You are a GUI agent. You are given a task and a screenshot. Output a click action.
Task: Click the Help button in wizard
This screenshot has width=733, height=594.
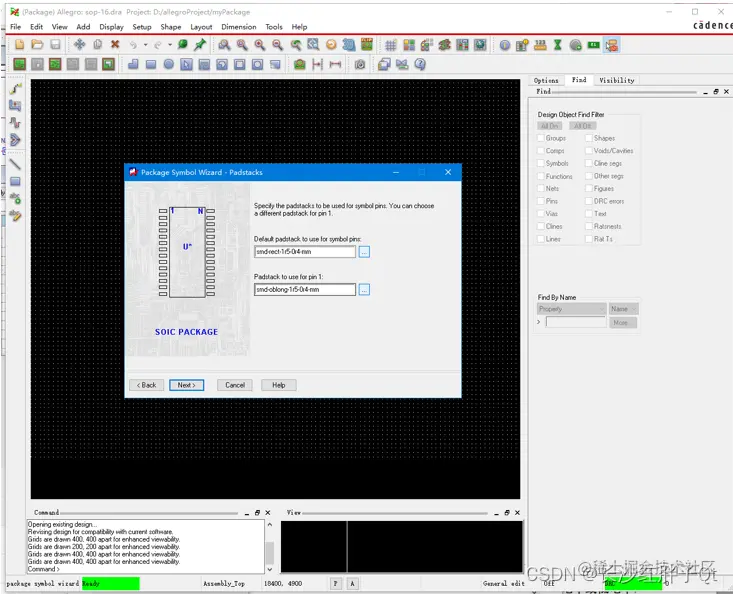tap(279, 385)
